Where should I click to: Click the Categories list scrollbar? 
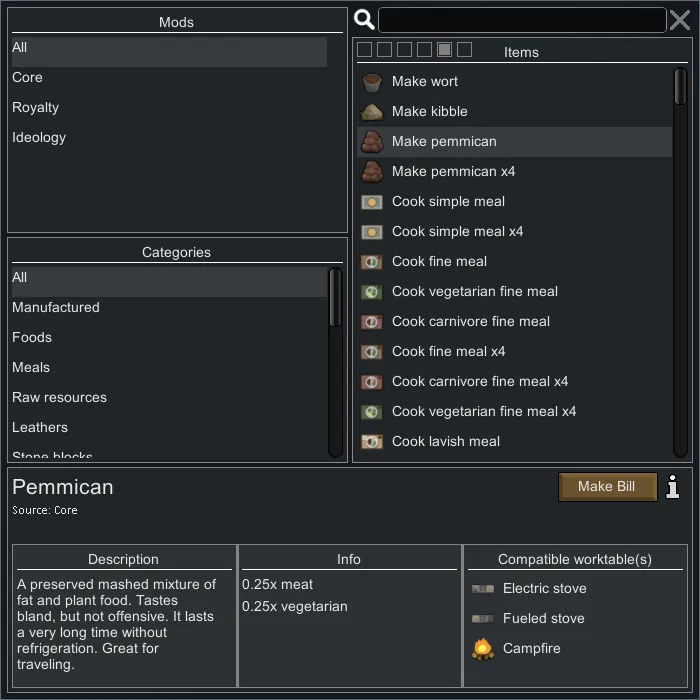pyautogui.click(x=336, y=300)
